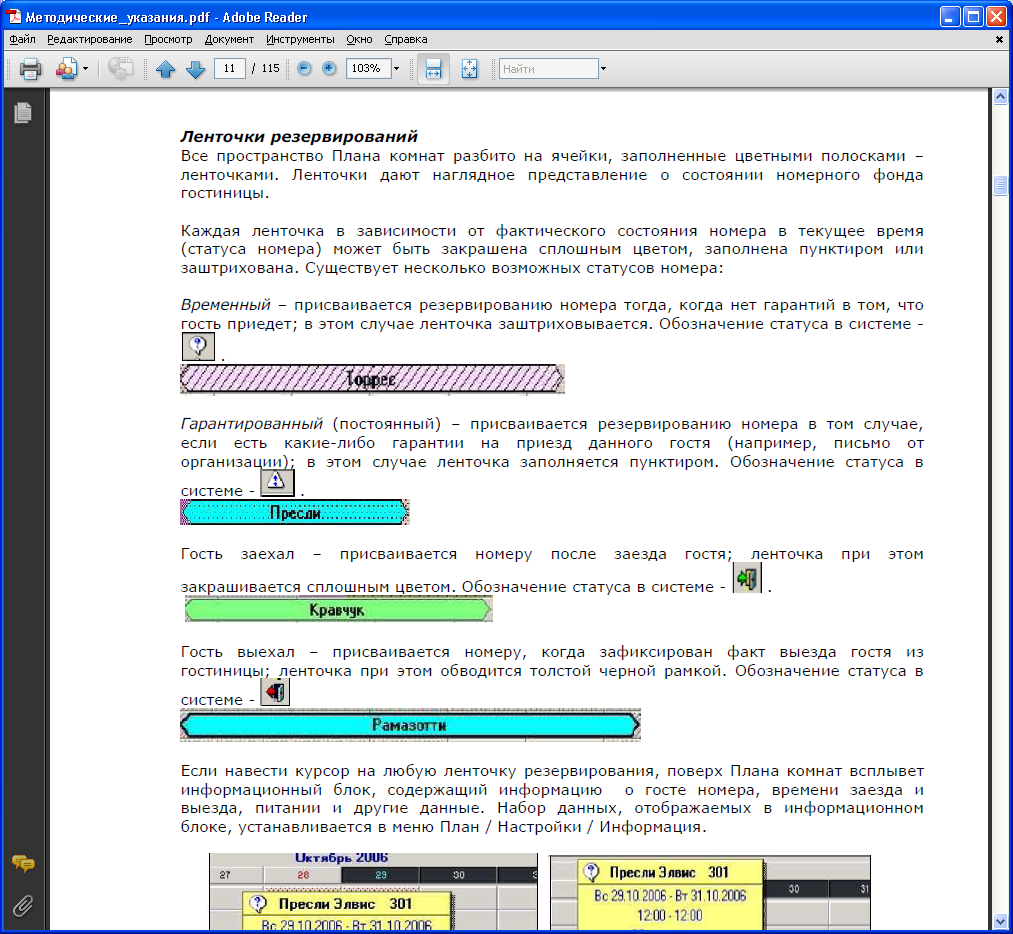1013x934 pixels.
Task: Maximize the Adobe Reader window
Action: pyautogui.click(x=973, y=17)
